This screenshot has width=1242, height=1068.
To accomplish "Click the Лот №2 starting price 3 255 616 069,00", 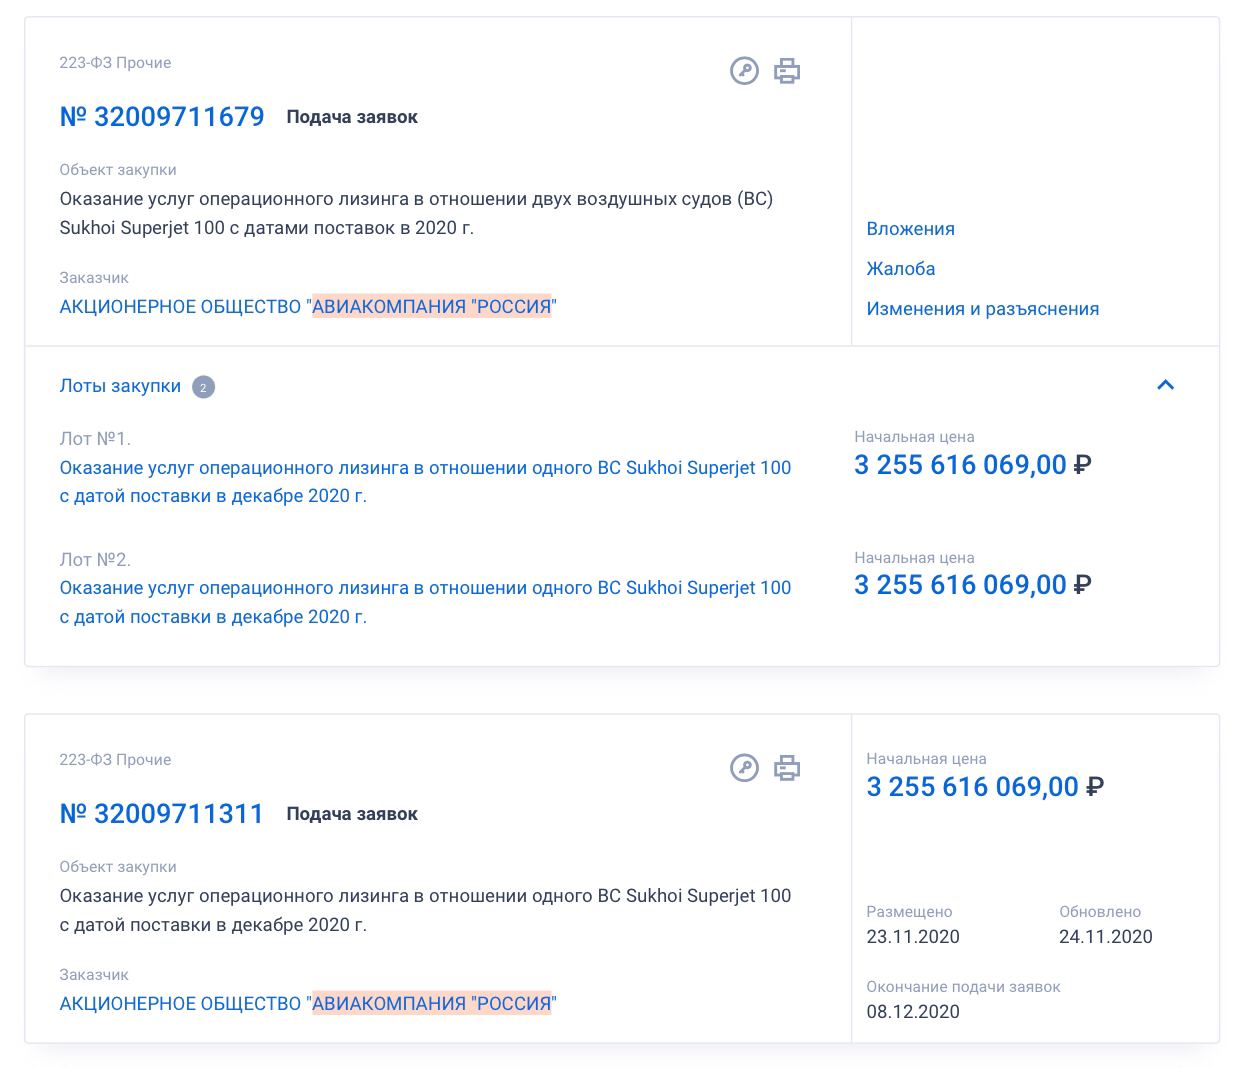I will click(972, 585).
